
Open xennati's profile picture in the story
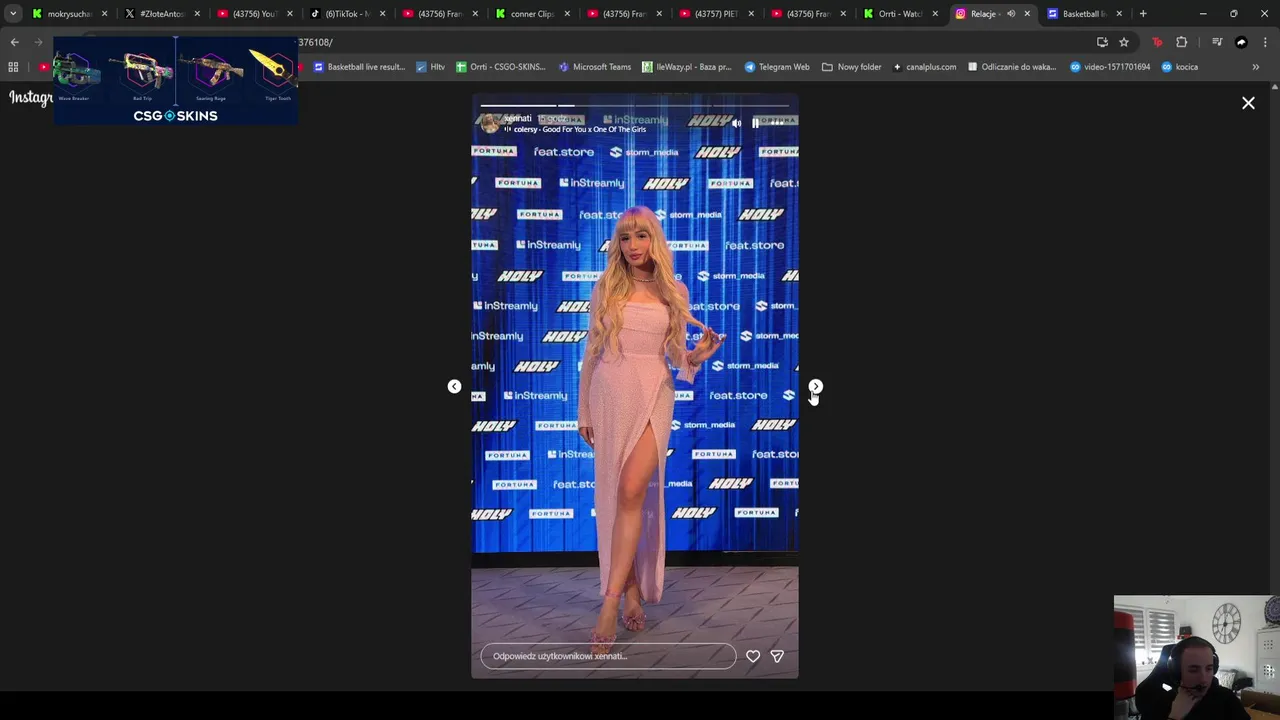[490, 123]
